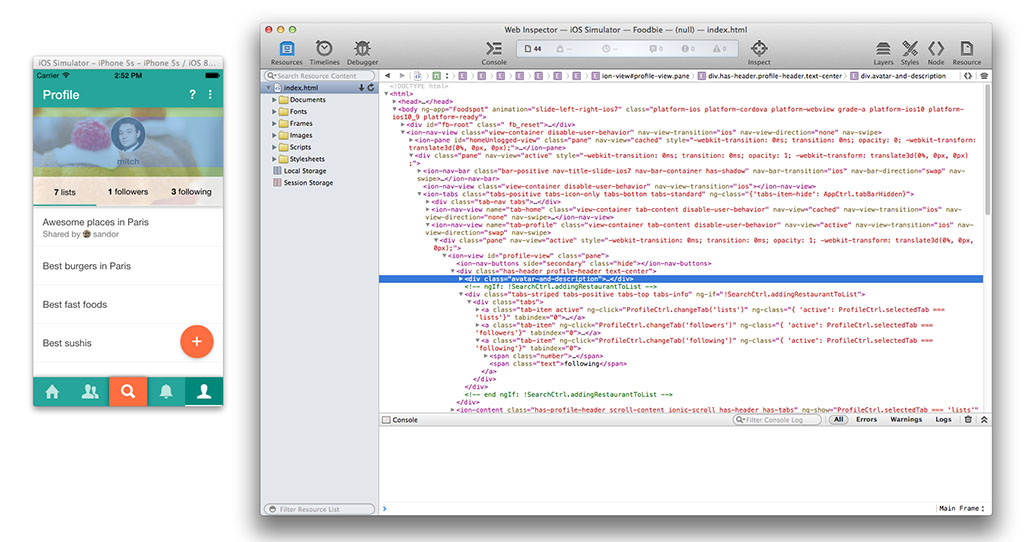The image size is (1024, 542).
Task: Click the Search Resource Content field
Action: (x=320, y=76)
